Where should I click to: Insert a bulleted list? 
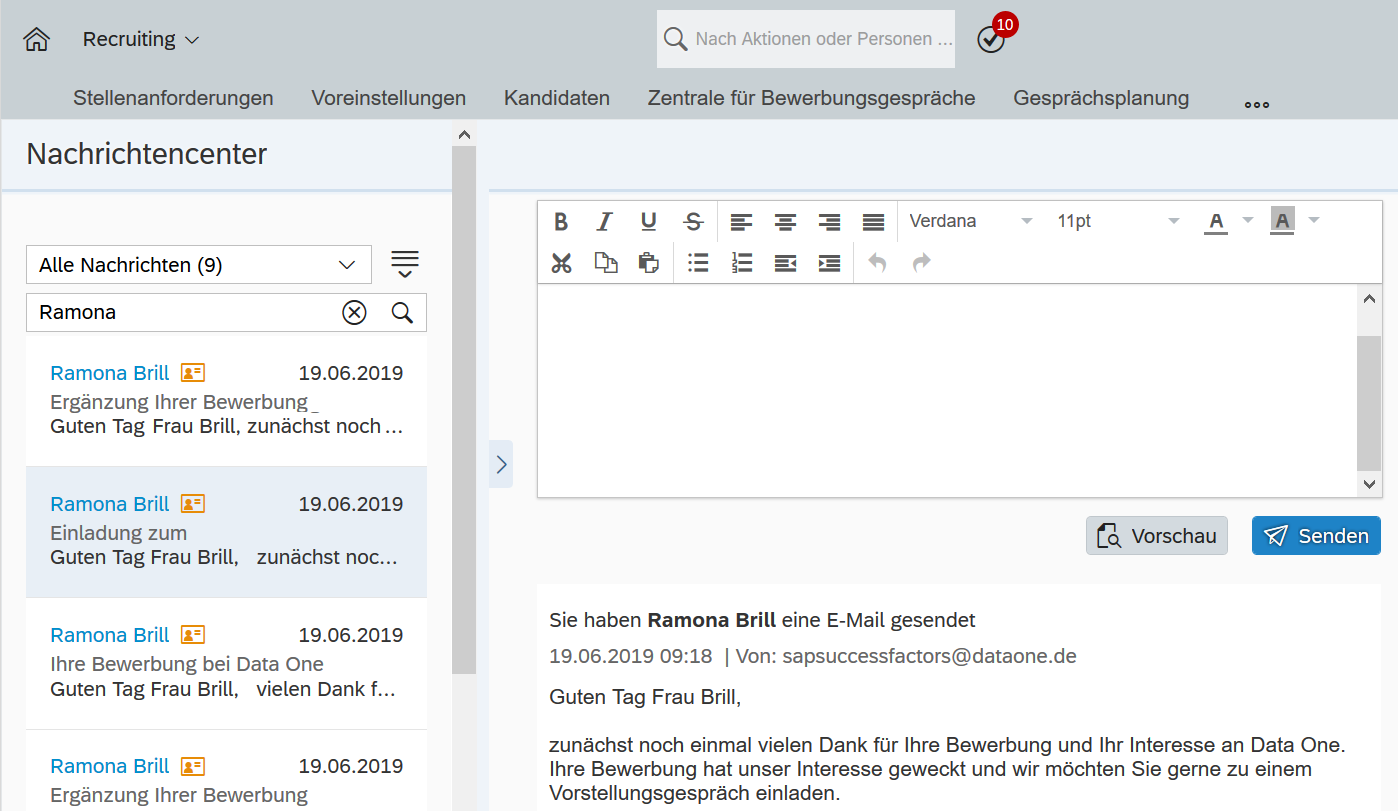click(x=698, y=263)
